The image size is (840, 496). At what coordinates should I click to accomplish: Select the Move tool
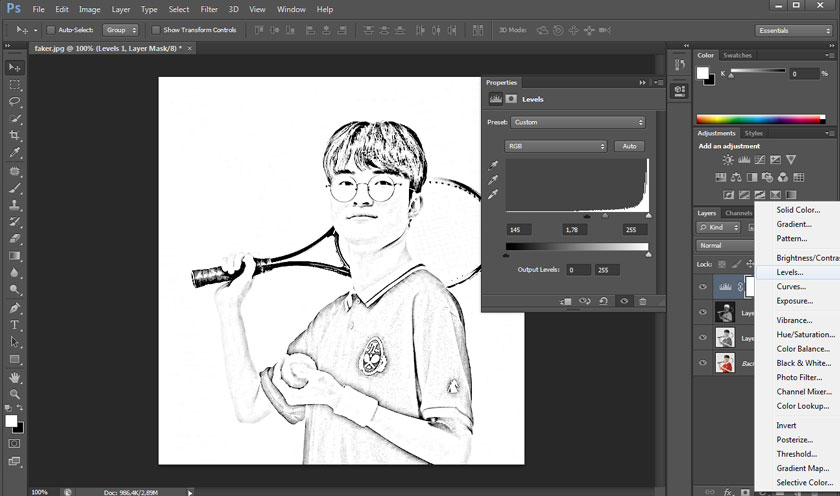[14, 67]
